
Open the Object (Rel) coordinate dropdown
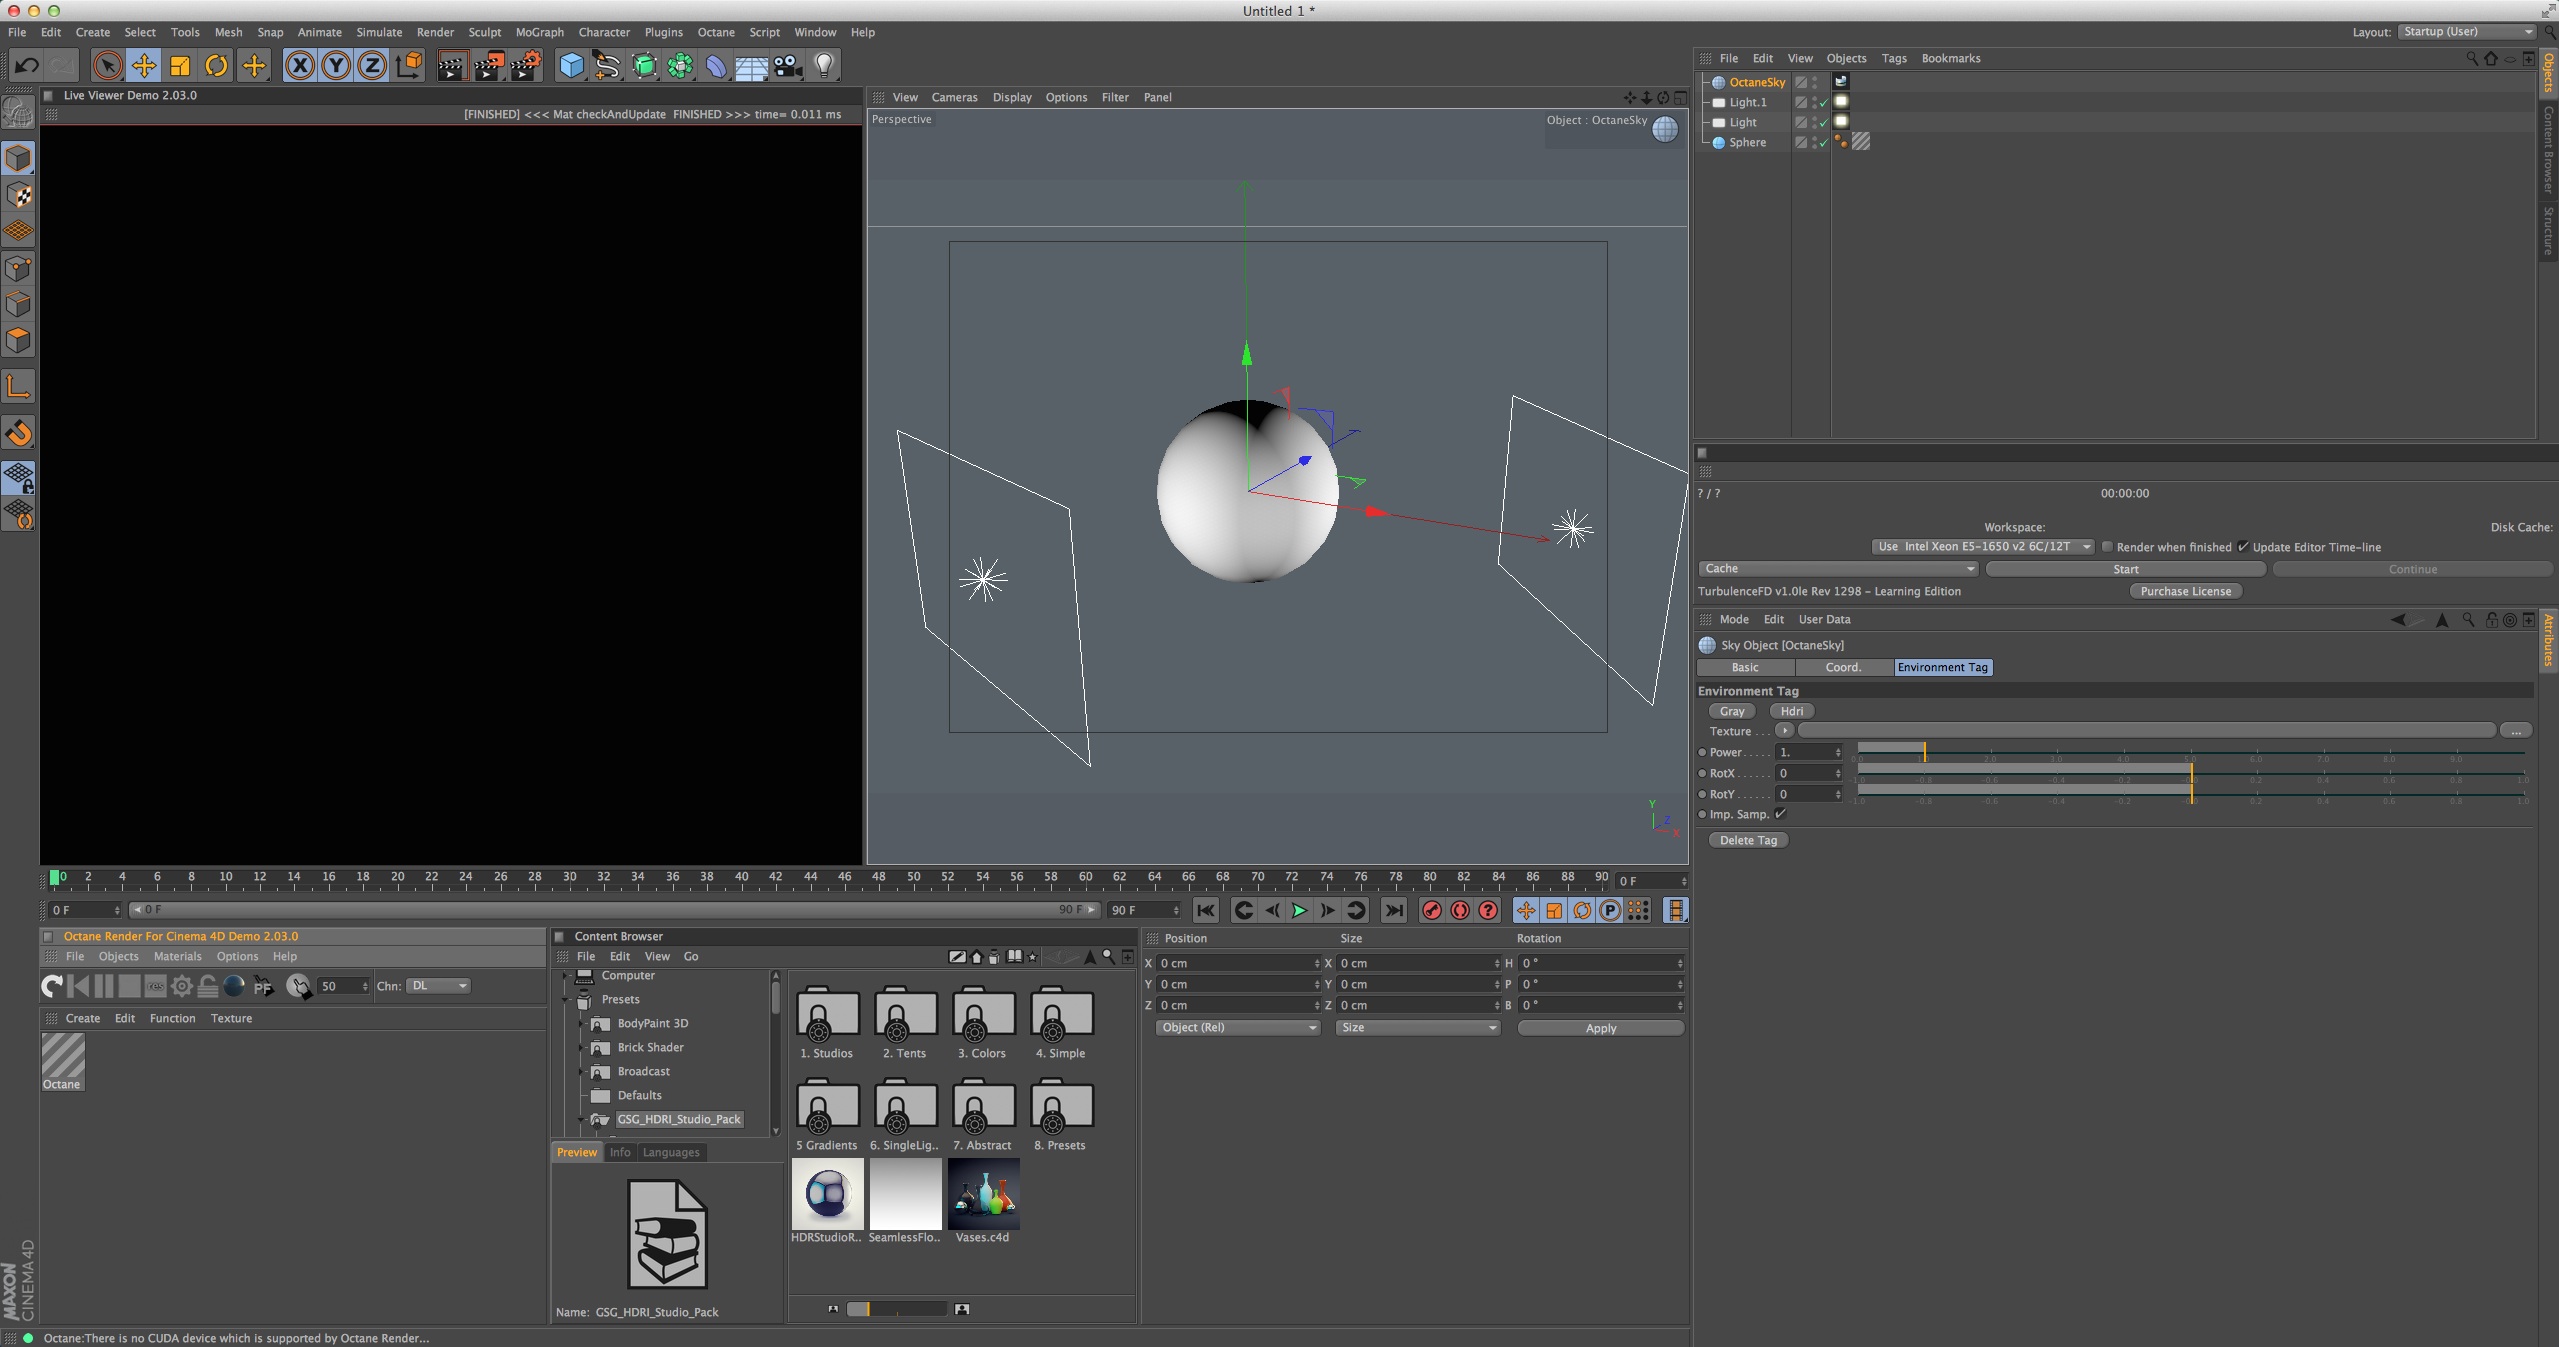coord(1237,1028)
